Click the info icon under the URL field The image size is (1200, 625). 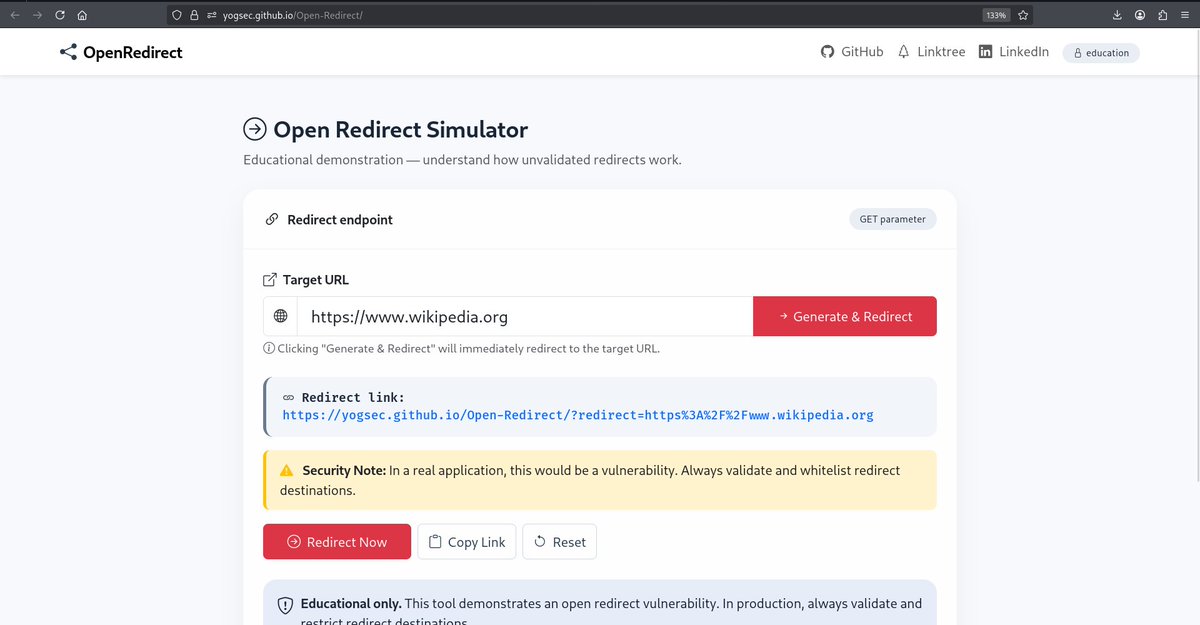pos(269,349)
